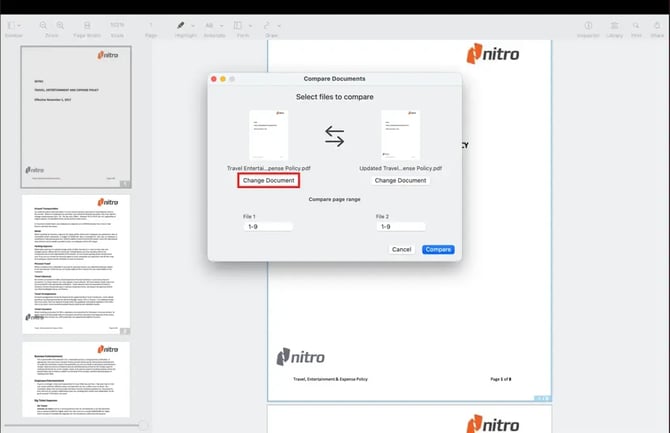The image size is (670, 433).
Task: Close the Compare Documents dialog with red button
Action: (x=214, y=79)
